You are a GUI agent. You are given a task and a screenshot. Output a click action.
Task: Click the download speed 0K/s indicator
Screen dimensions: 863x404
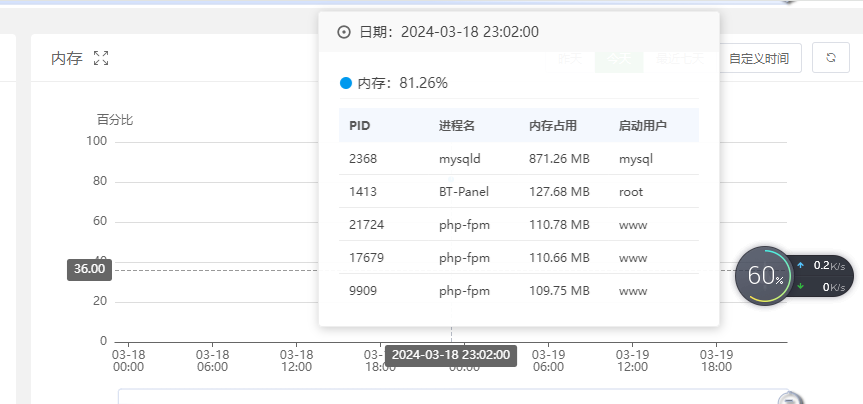click(x=822, y=287)
